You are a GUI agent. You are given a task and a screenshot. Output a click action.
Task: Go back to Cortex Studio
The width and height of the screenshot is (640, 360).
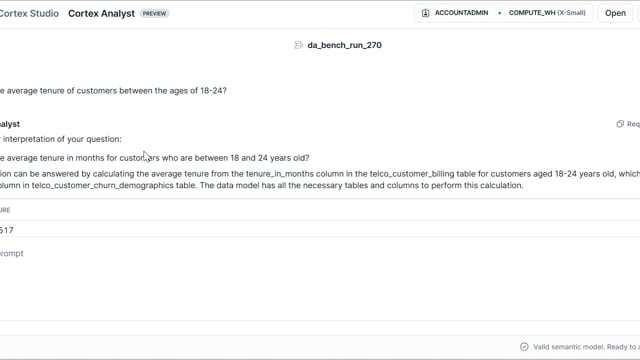point(29,13)
